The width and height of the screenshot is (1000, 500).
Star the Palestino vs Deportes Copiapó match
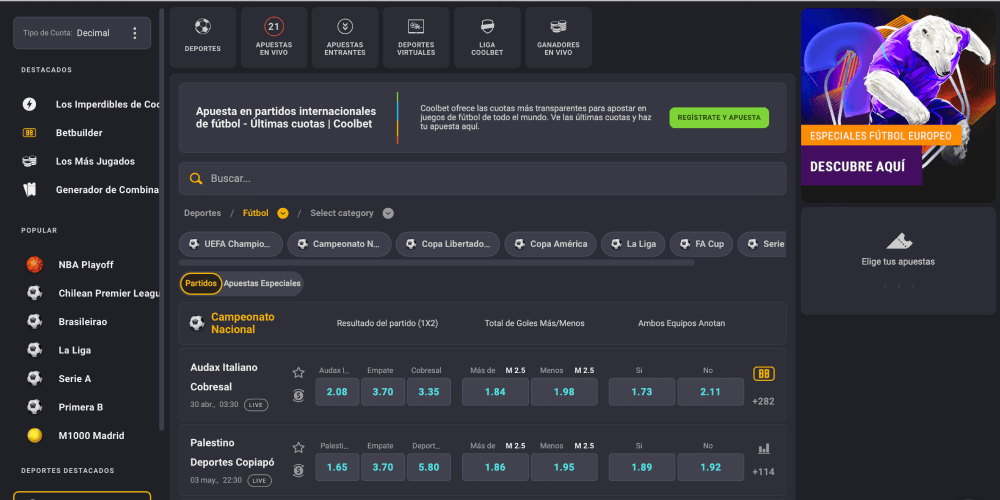click(x=298, y=447)
